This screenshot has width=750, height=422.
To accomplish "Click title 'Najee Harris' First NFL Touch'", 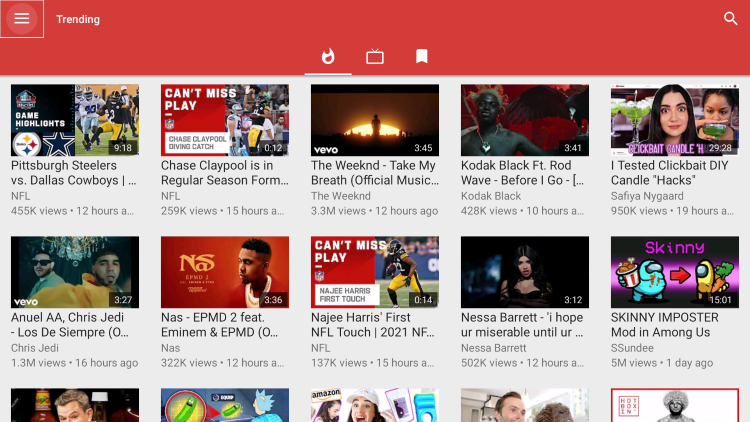I will tap(373, 325).
